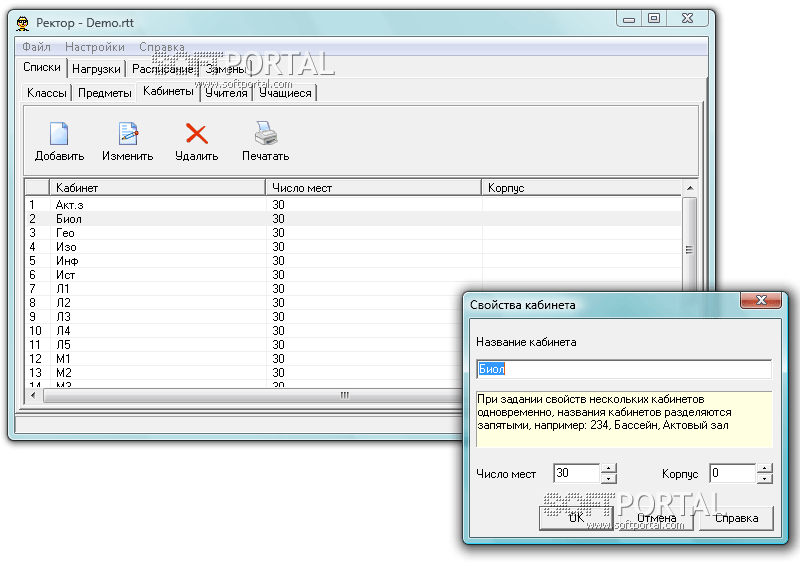This screenshot has width=800, height=562.
Task: Click the Число мест column header
Action: point(373,188)
